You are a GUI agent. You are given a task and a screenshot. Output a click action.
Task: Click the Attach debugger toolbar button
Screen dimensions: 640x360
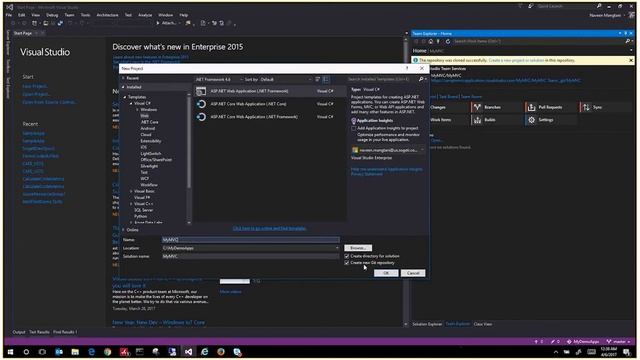click(x=167, y=23)
